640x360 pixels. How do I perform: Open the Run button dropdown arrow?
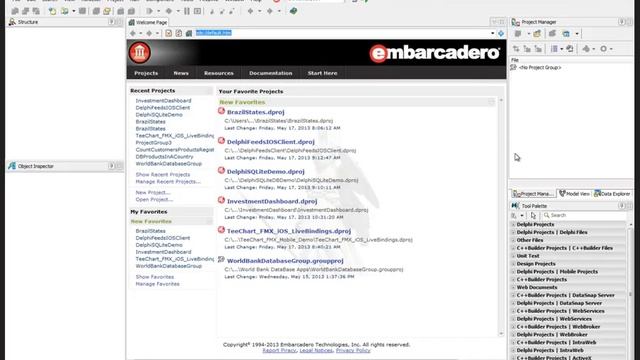158,11
